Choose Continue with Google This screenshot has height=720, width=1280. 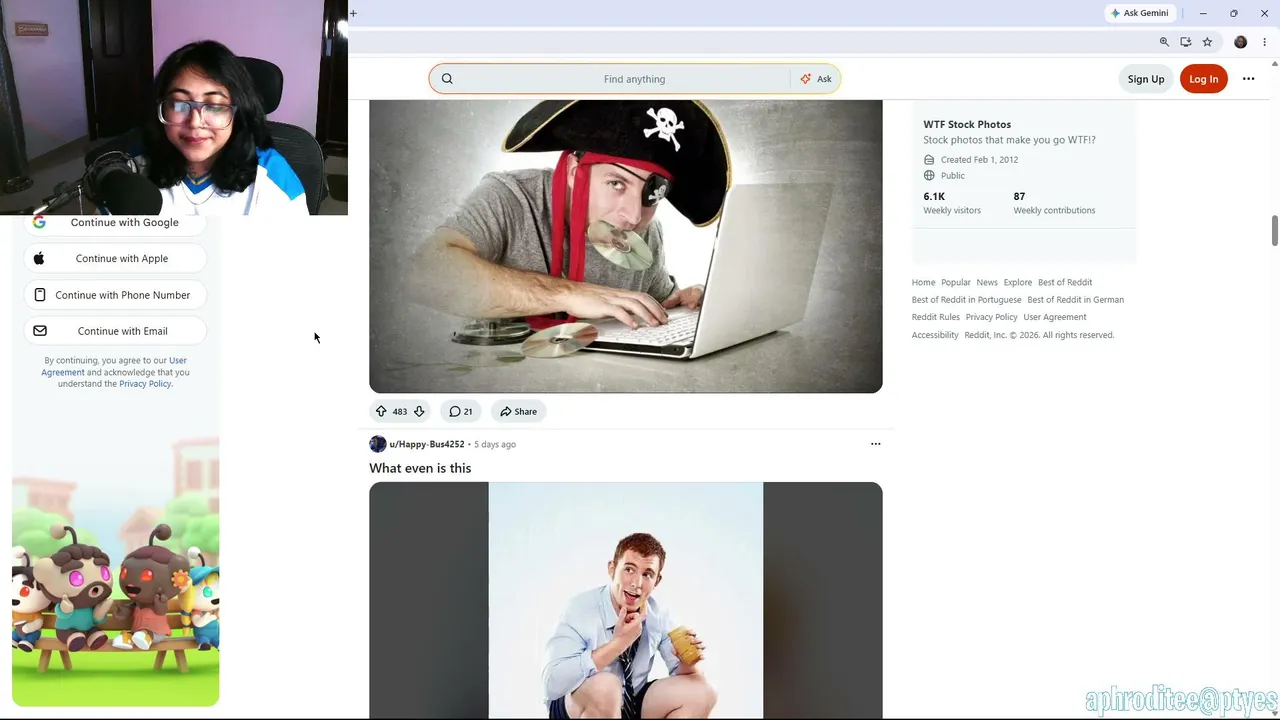pos(115,222)
